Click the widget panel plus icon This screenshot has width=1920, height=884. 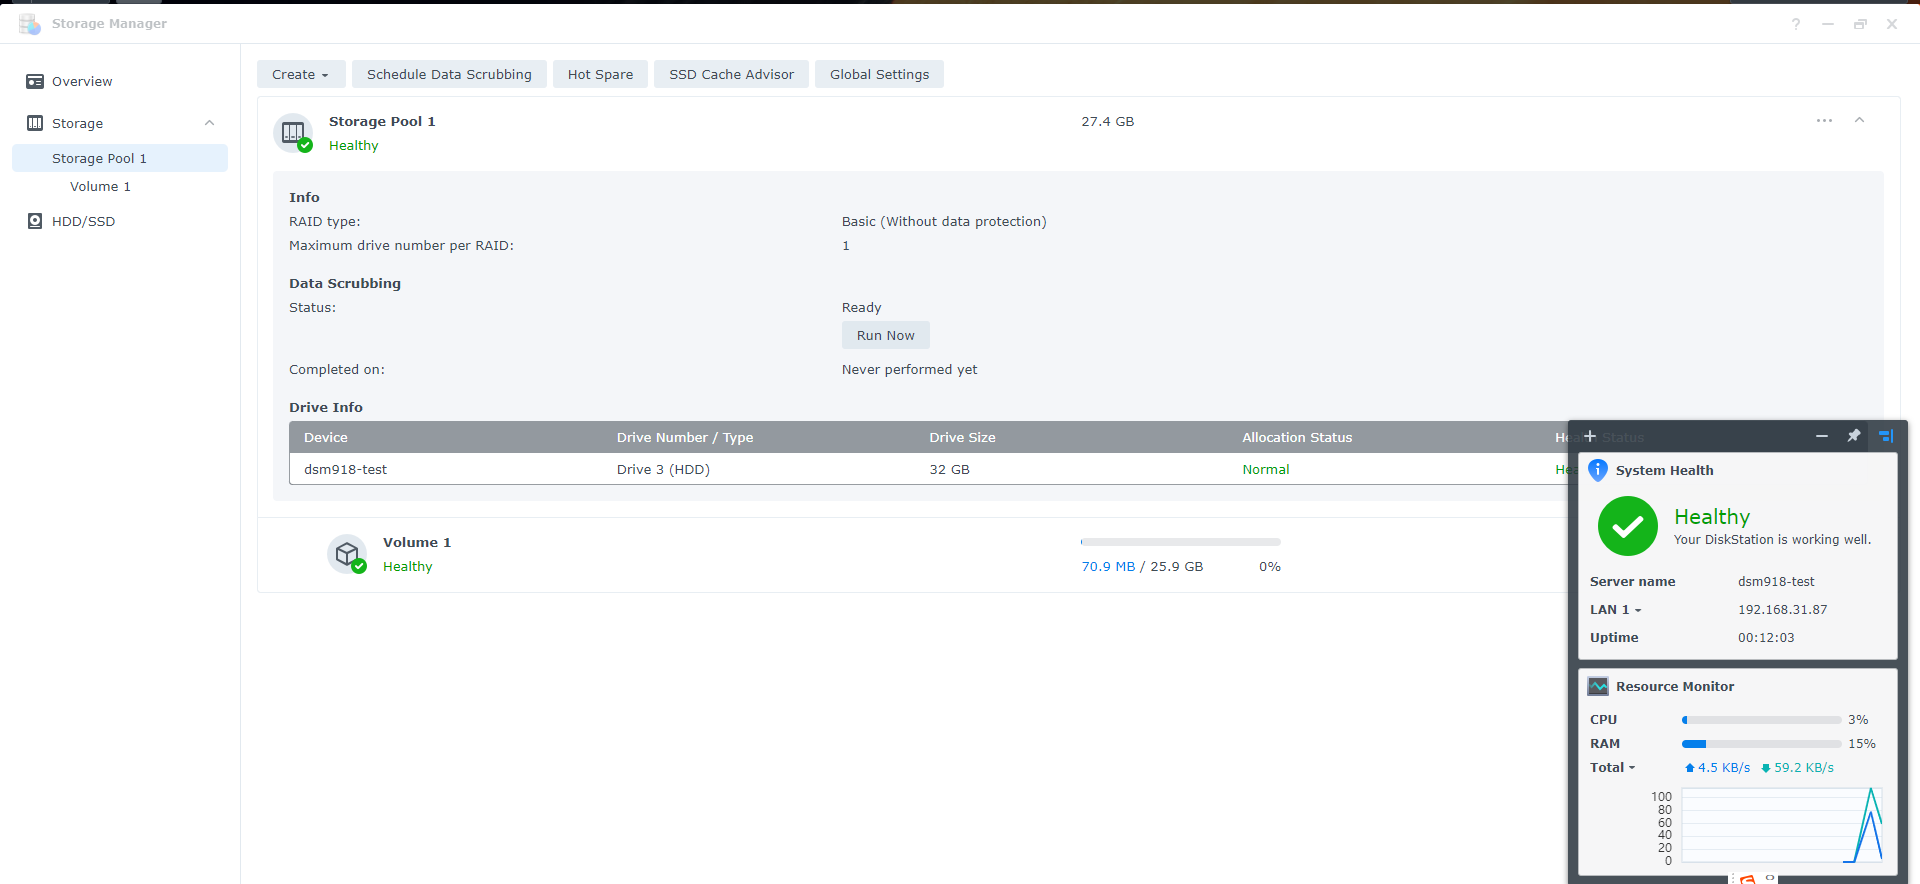click(1590, 436)
